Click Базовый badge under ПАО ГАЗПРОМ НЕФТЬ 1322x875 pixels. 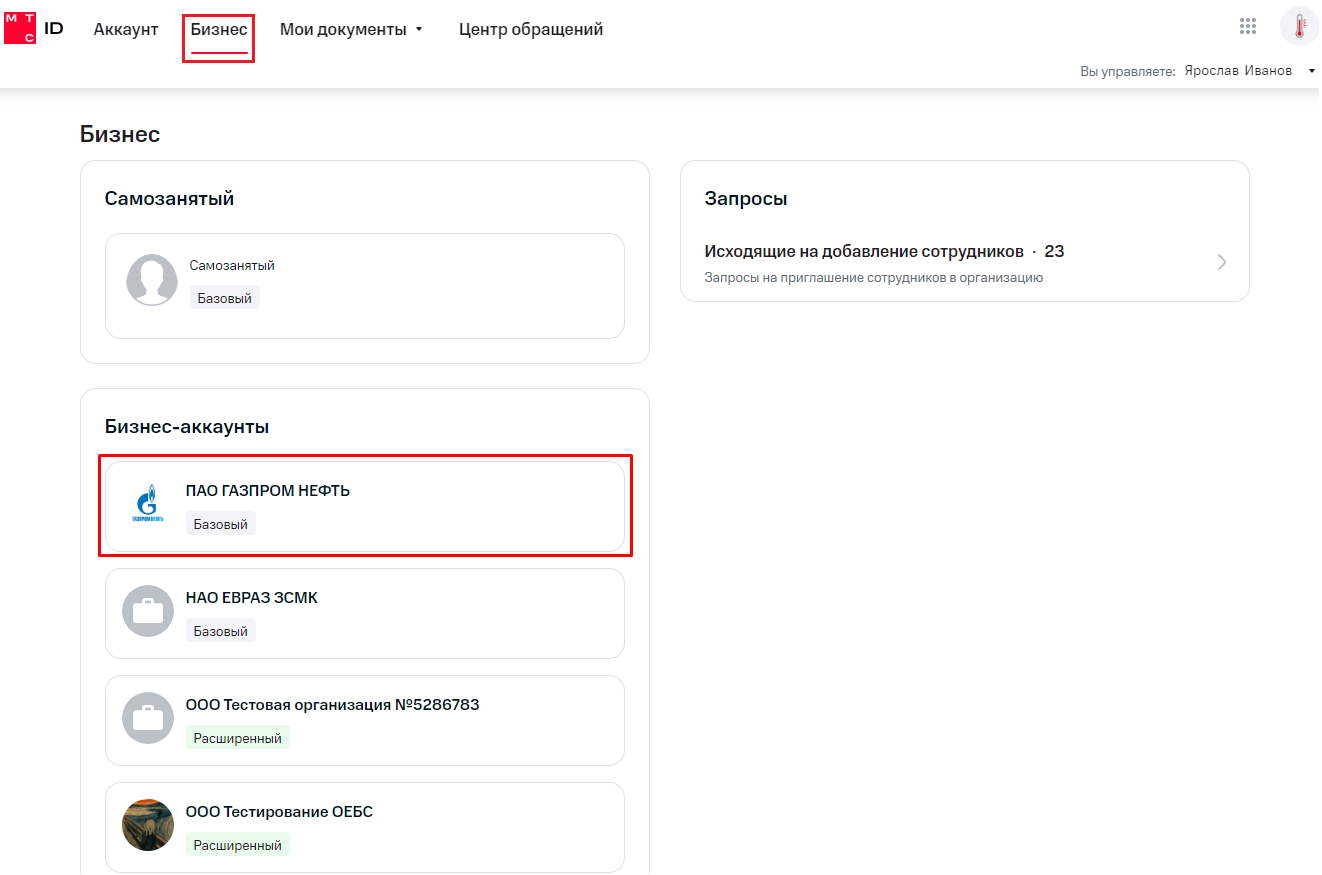point(221,524)
